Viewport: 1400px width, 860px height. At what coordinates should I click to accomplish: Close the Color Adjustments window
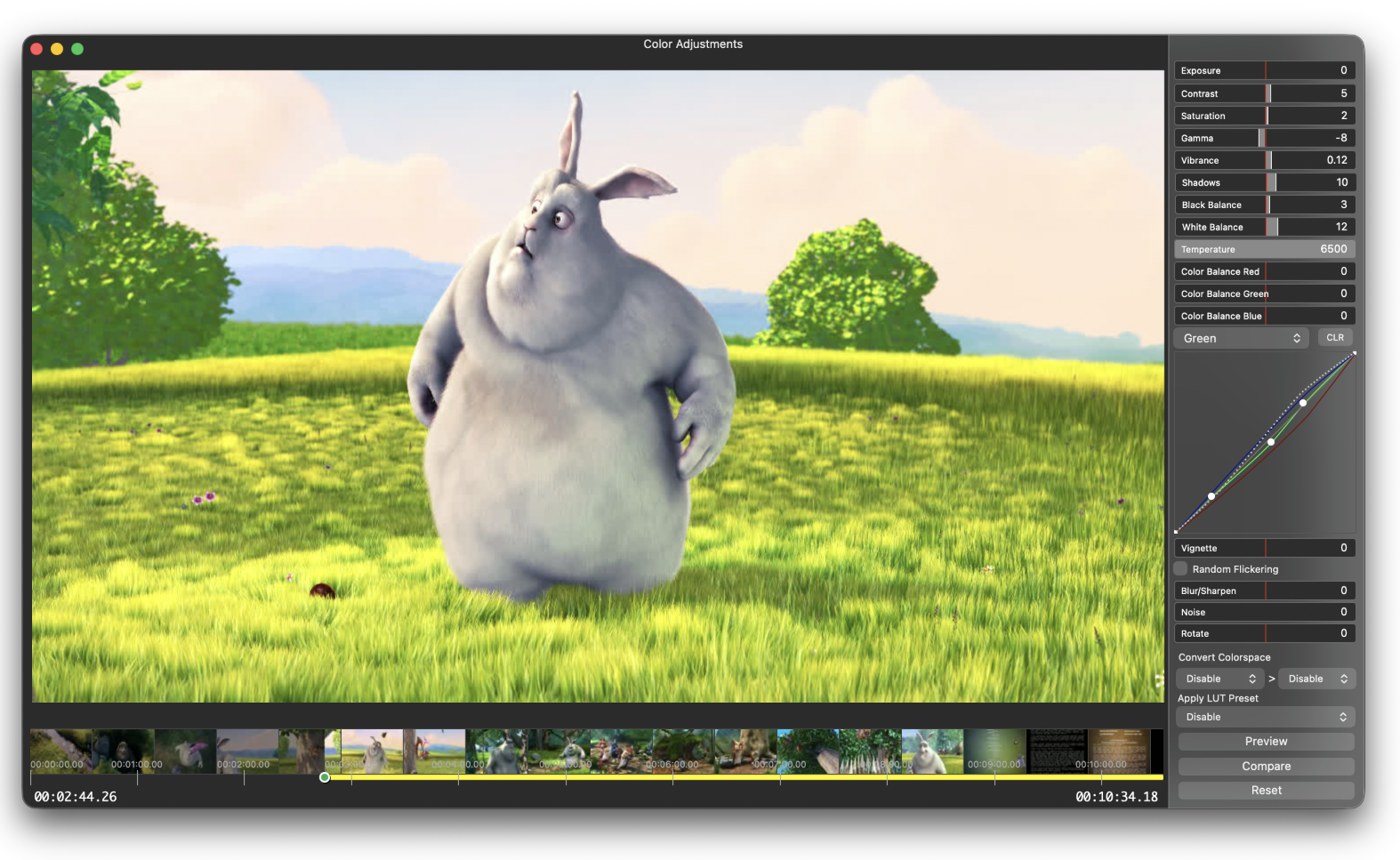click(x=37, y=48)
